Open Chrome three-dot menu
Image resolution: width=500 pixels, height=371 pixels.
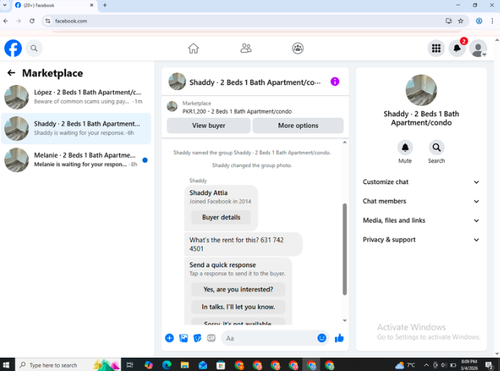click(x=492, y=21)
